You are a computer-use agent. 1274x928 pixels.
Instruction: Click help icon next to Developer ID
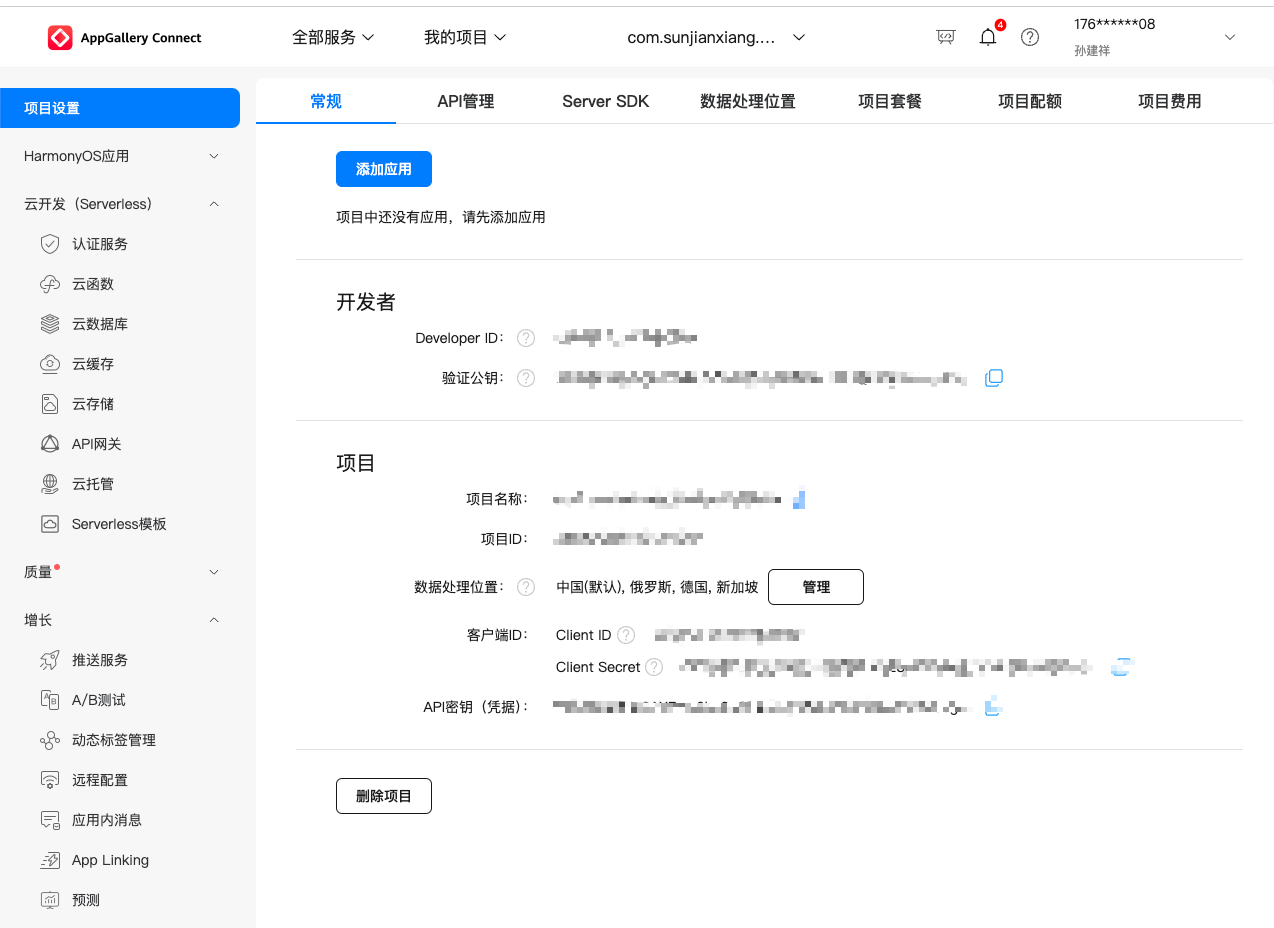pyautogui.click(x=526, y=338)
